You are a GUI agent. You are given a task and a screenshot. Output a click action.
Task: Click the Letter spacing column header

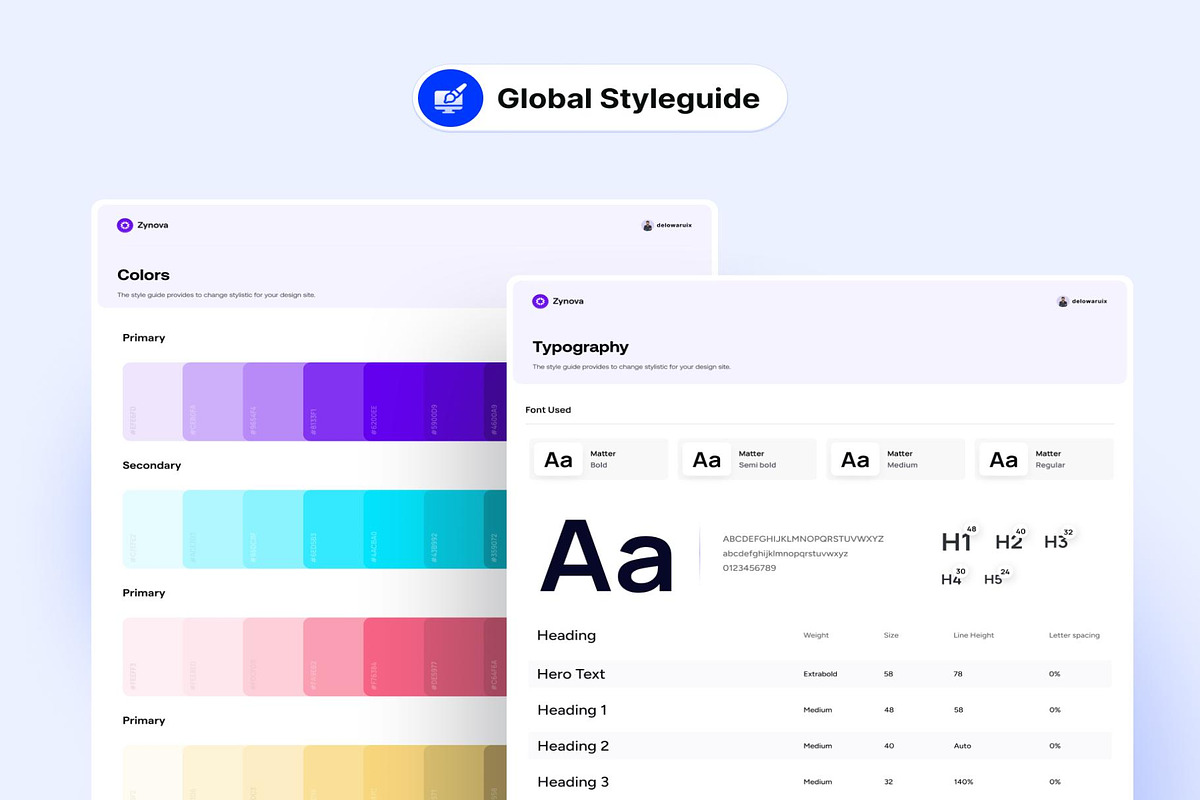point(1074,635)
